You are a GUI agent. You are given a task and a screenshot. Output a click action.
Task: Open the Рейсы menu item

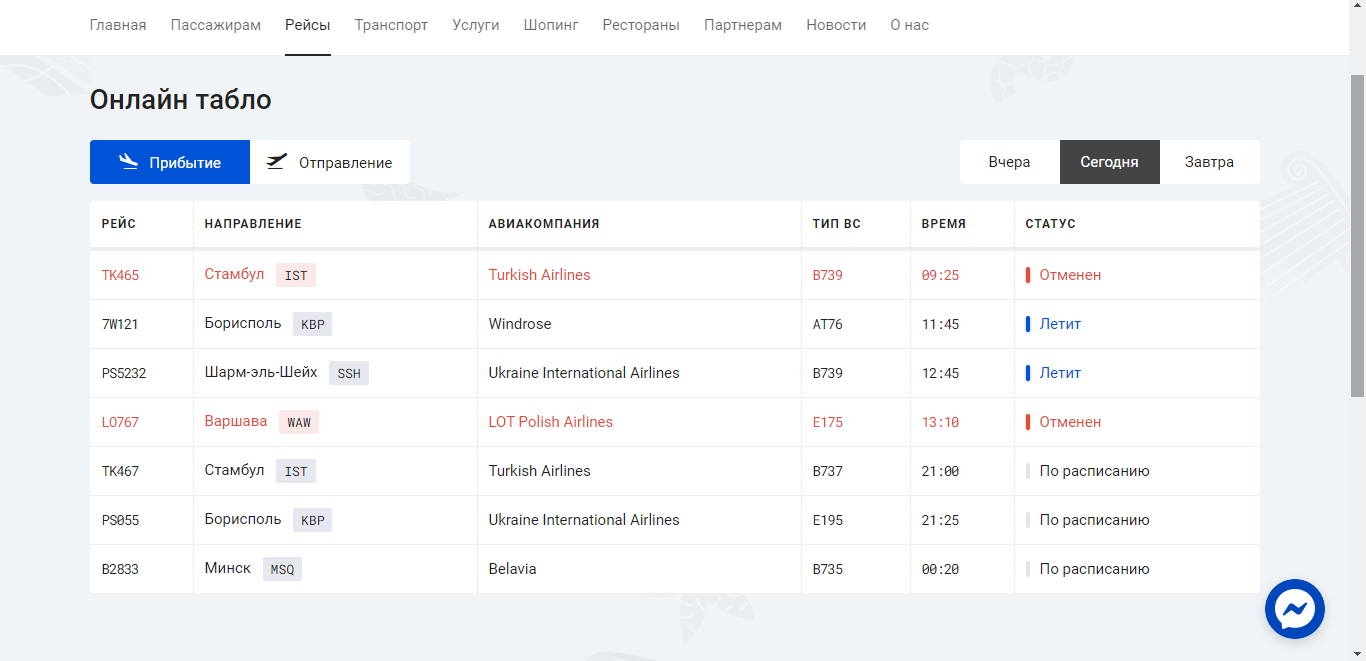(x=308, y=25)
